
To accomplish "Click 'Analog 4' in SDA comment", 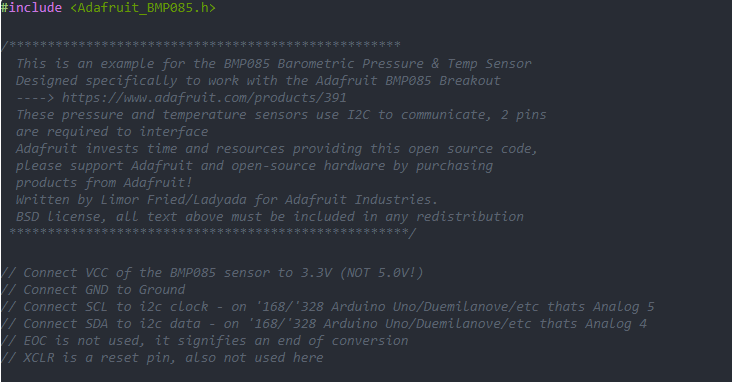I will point(616,324).
